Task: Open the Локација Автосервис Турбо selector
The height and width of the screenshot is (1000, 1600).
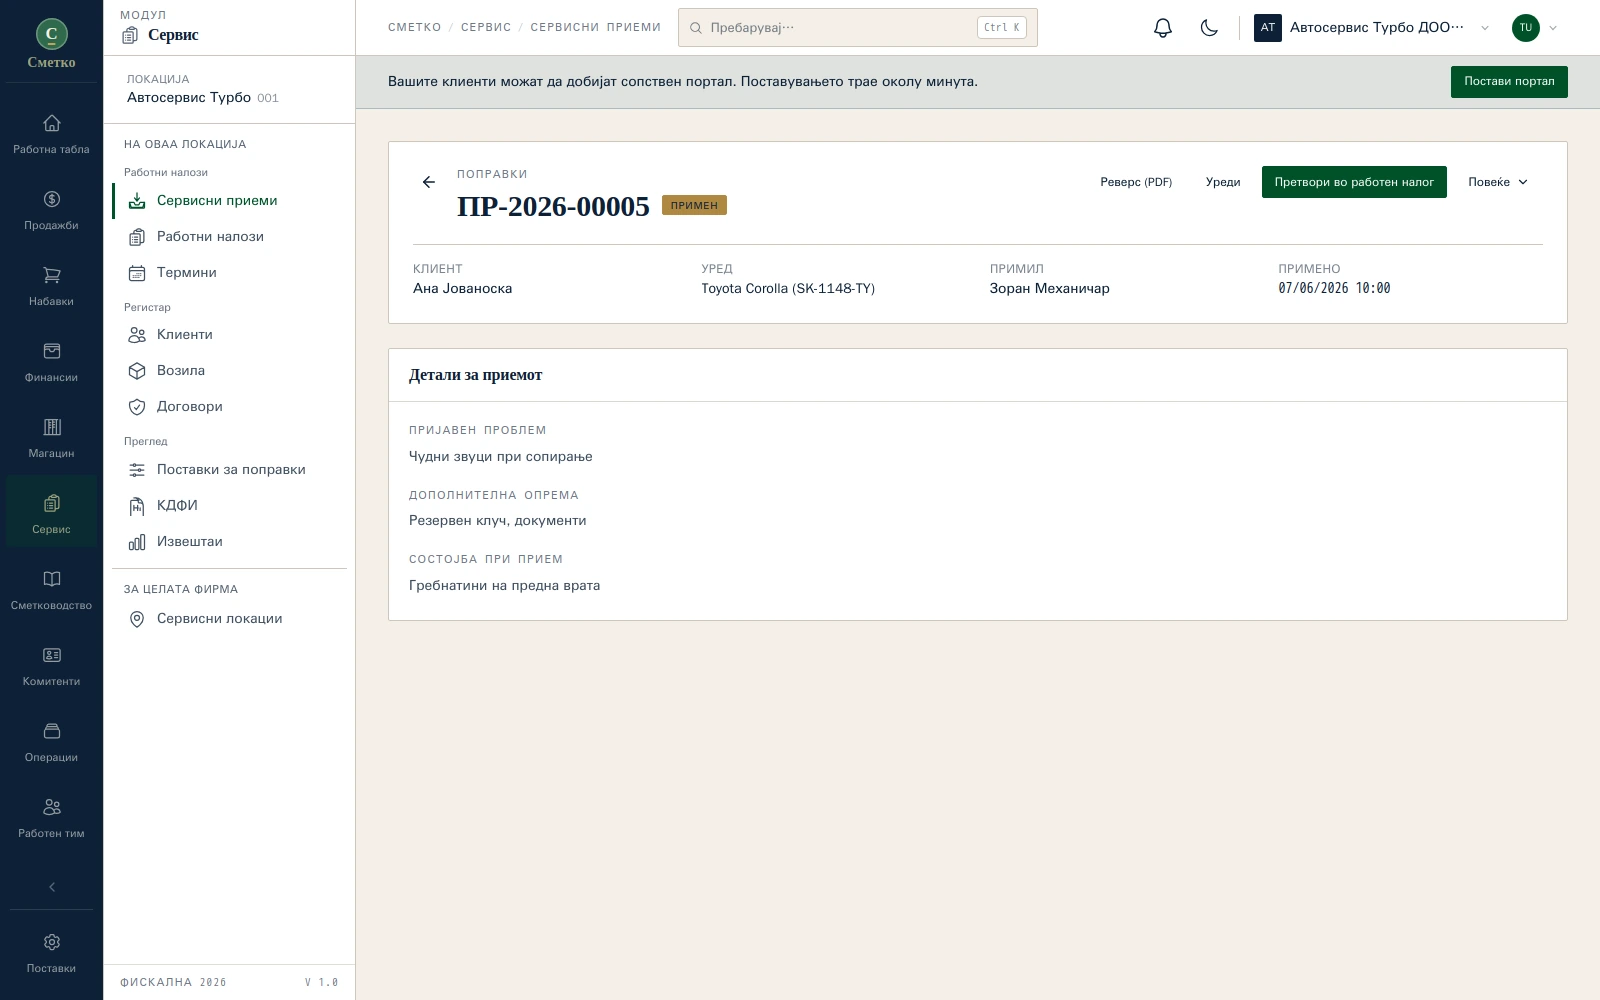Action: (x=229, y=89)
